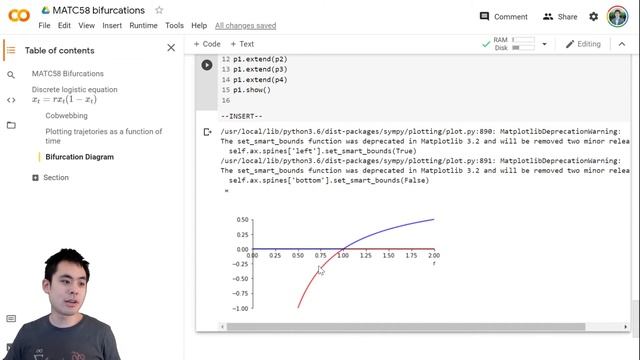The image size is (640, 360).
Task: Click the code line p1.extend(p4)
Action: click(260, 80)
